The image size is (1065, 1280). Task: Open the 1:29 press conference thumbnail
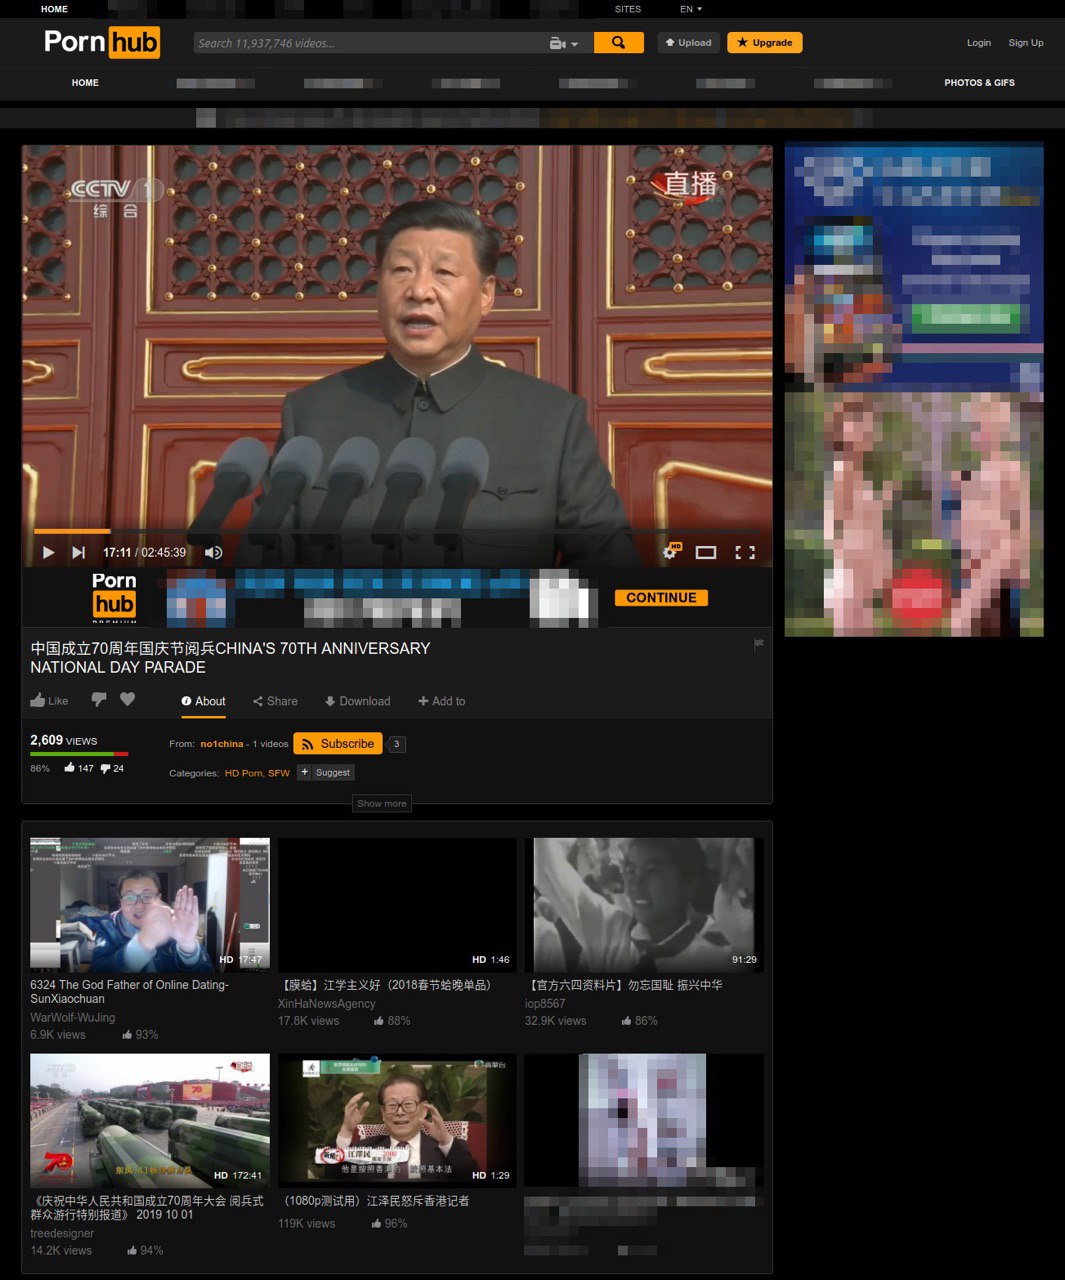tap(397, 1120)
